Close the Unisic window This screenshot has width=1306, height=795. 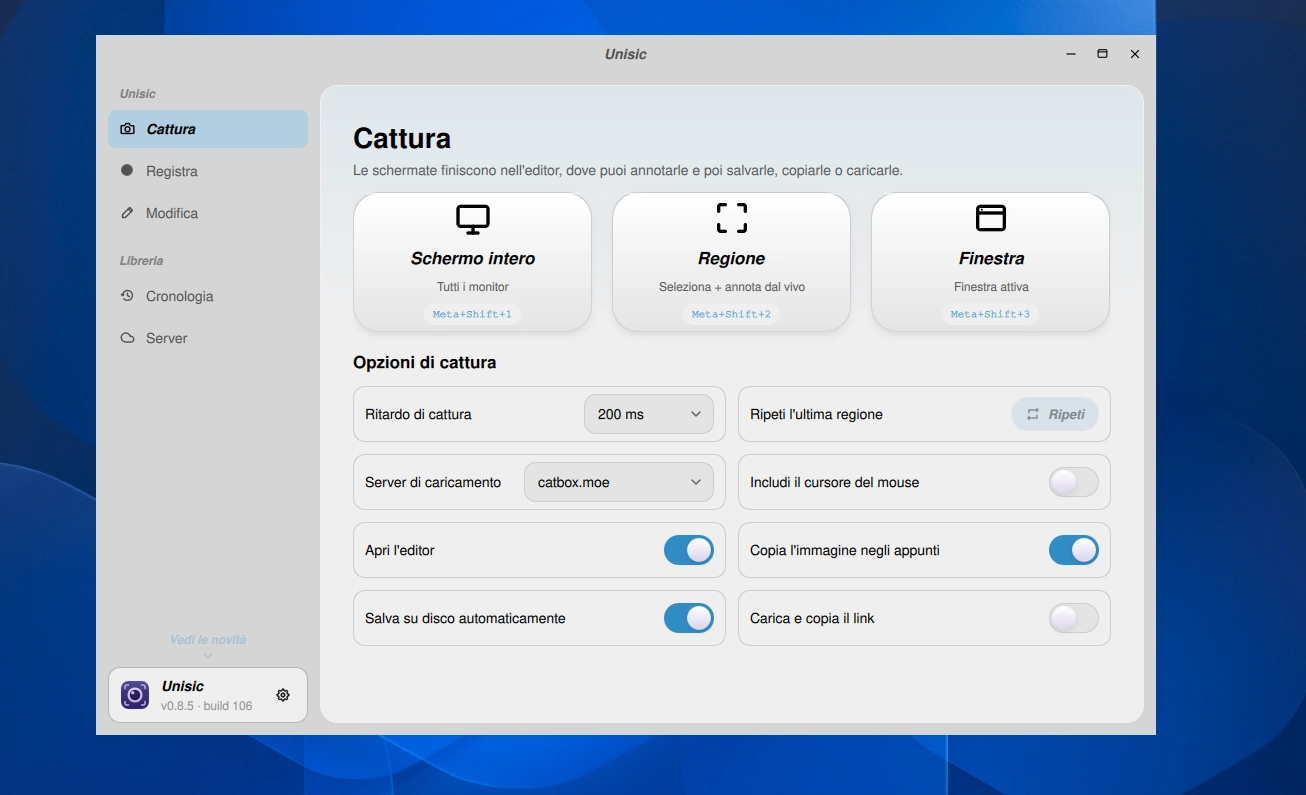[1135, 54]
